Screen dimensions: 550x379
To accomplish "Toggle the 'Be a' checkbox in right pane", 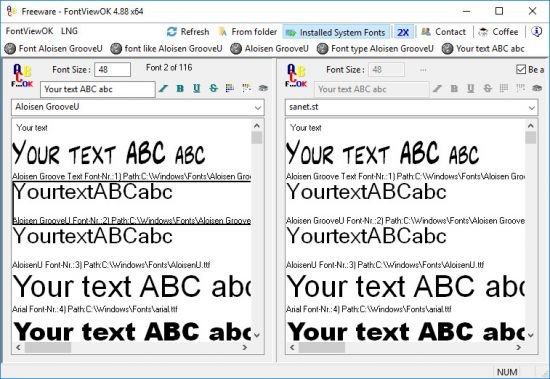I will [521, 69].
